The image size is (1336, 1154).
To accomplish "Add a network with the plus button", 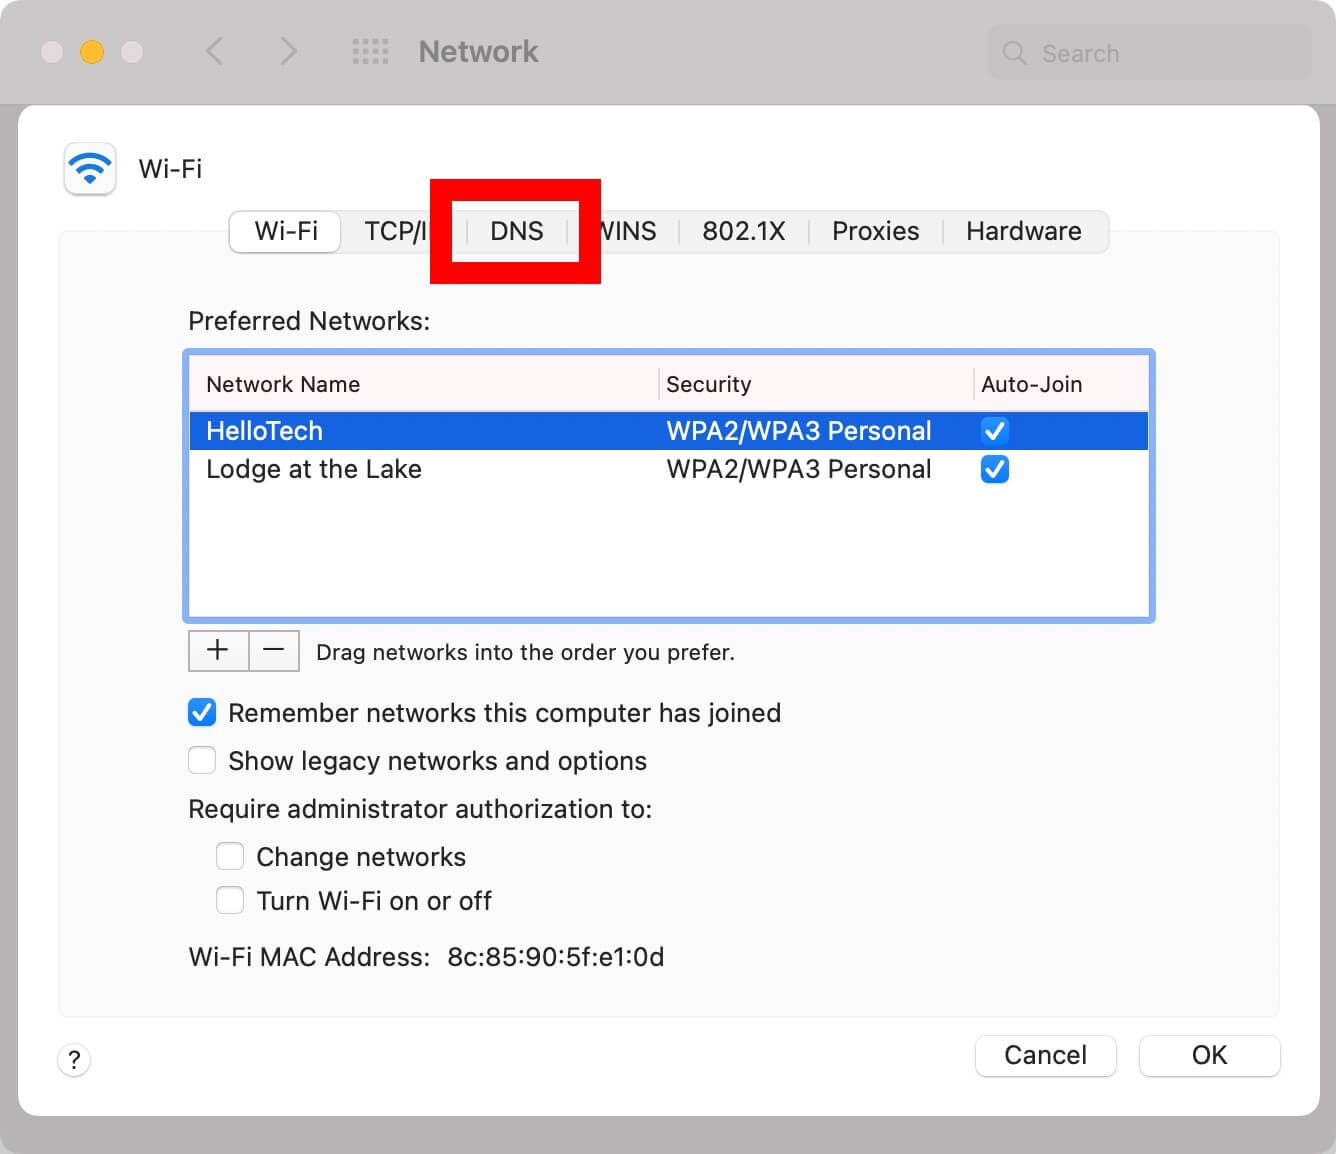I will (217, 651).
